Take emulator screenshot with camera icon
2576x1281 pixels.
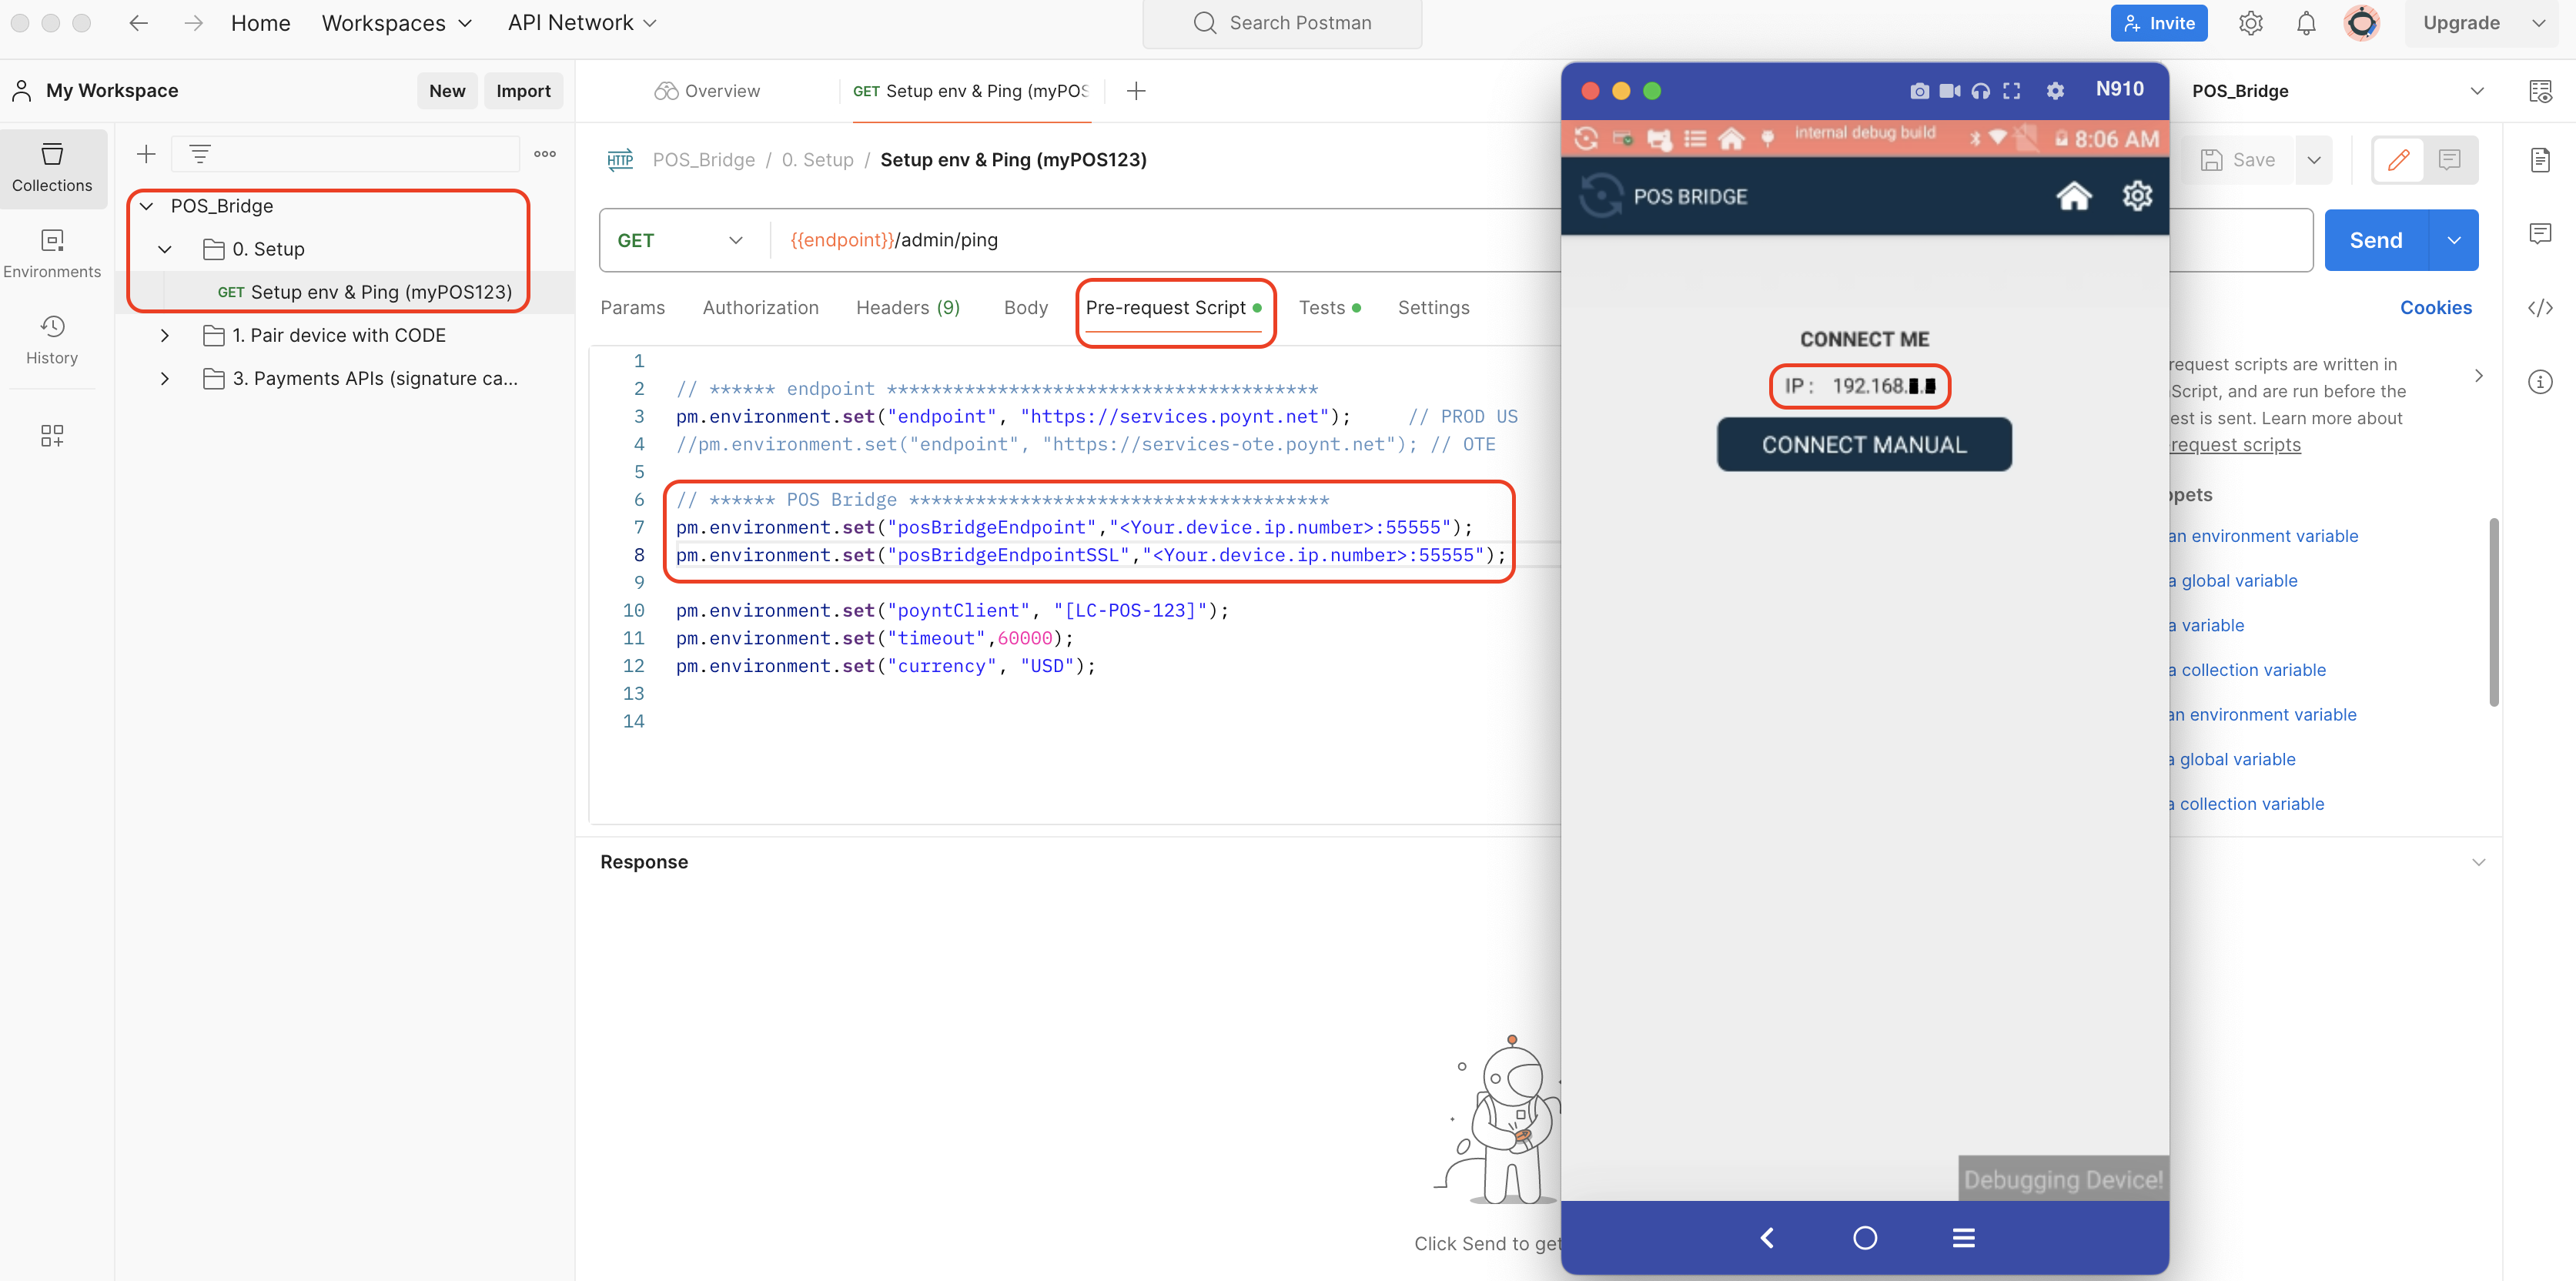tap(1919, 91)
